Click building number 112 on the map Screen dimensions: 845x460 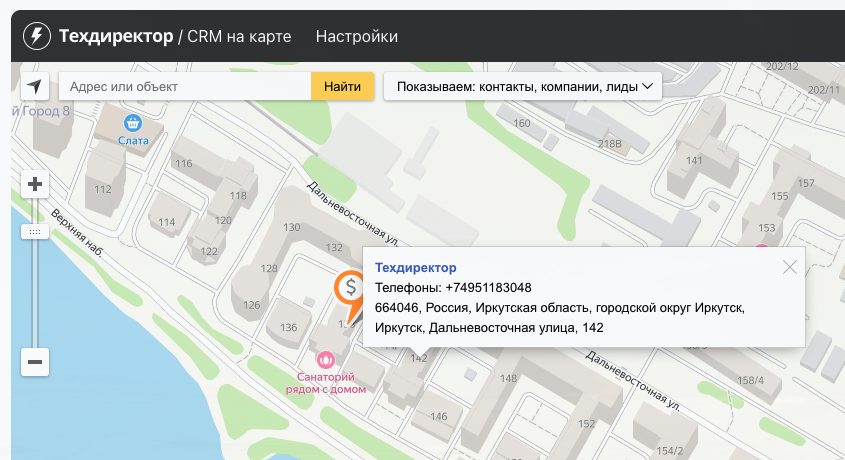pos(102,189)
